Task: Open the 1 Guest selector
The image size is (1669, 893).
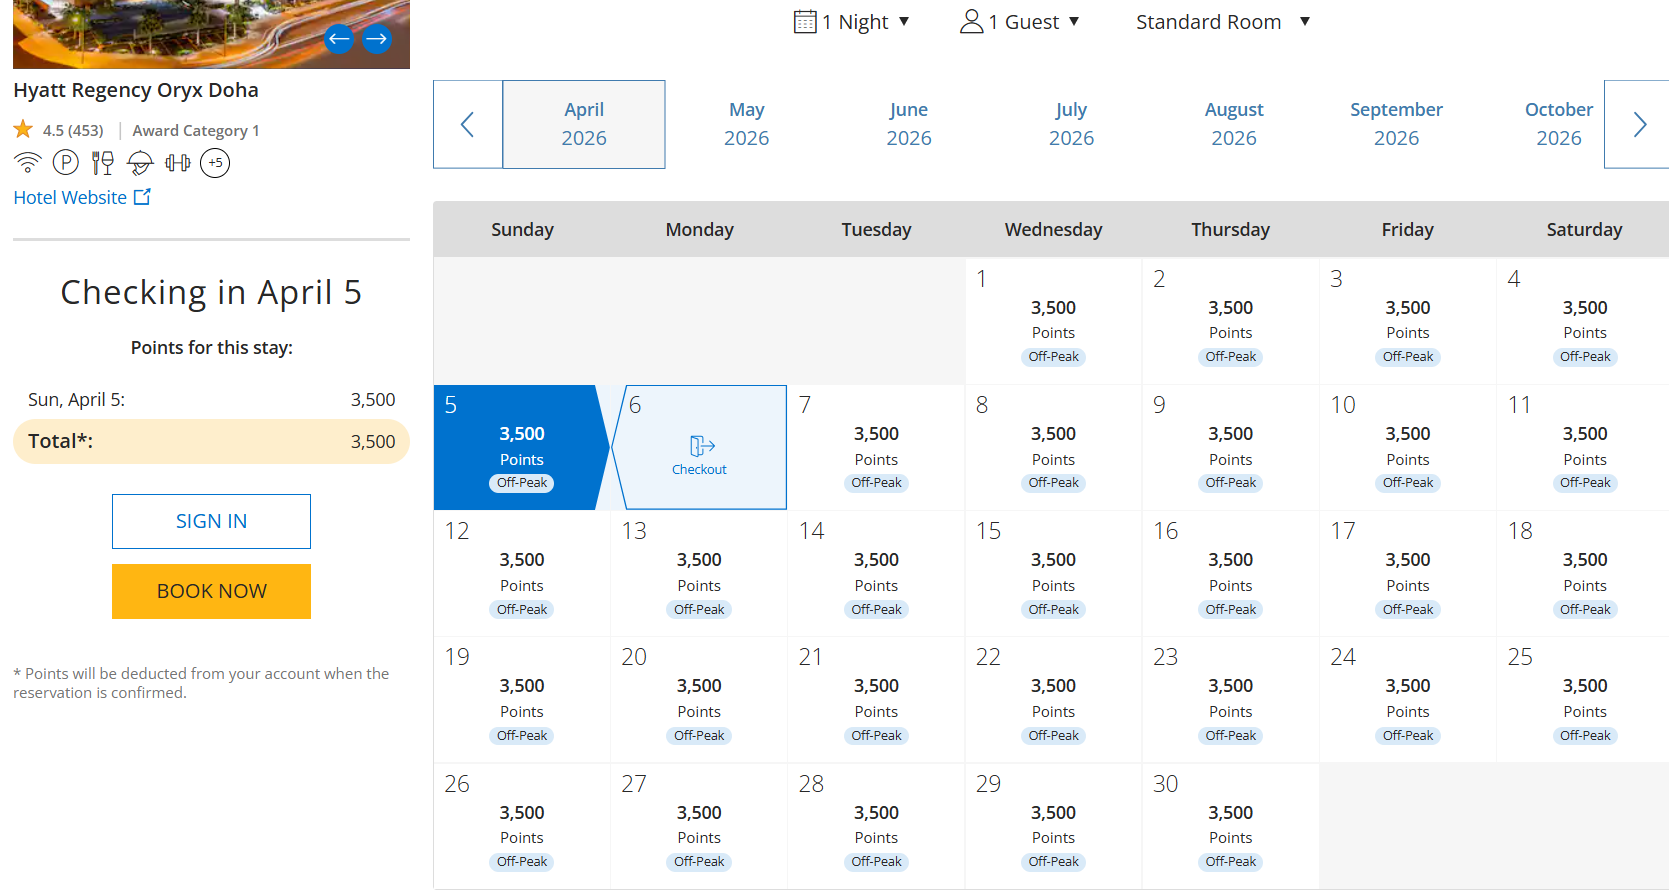Action: coord(1020,22)
